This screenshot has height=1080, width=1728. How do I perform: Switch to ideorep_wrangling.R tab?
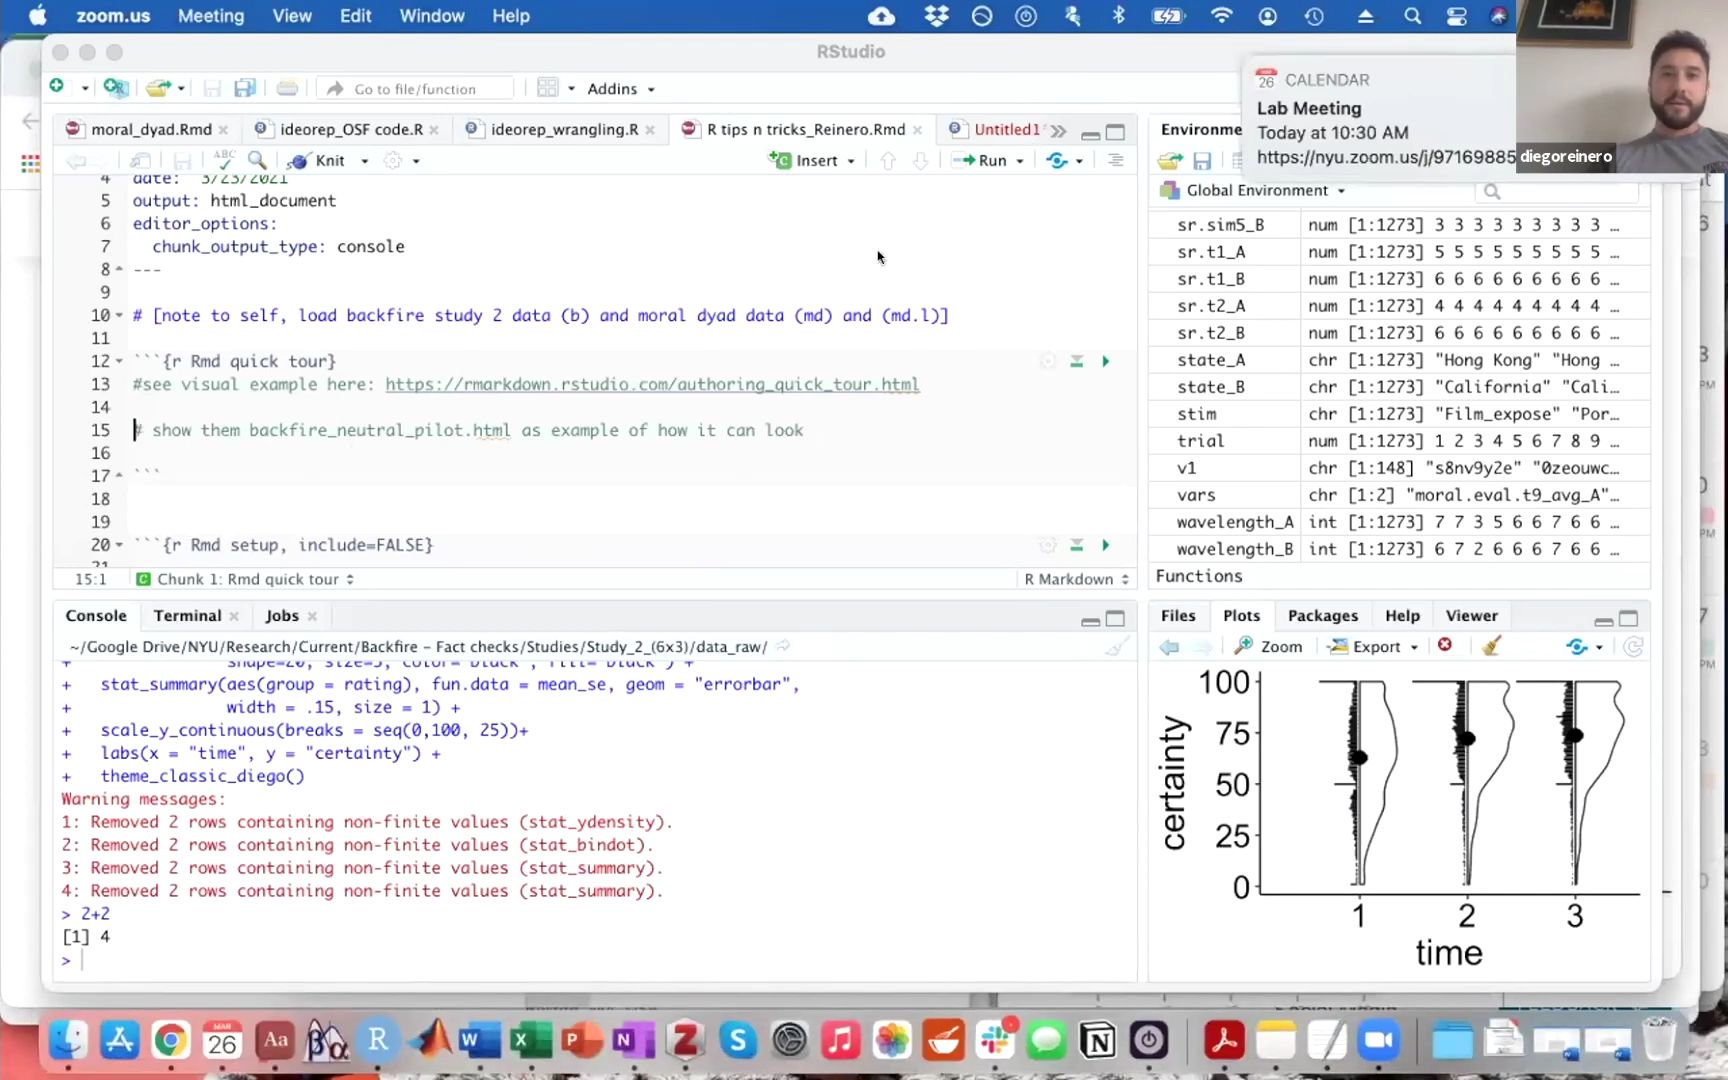(564, 129)
